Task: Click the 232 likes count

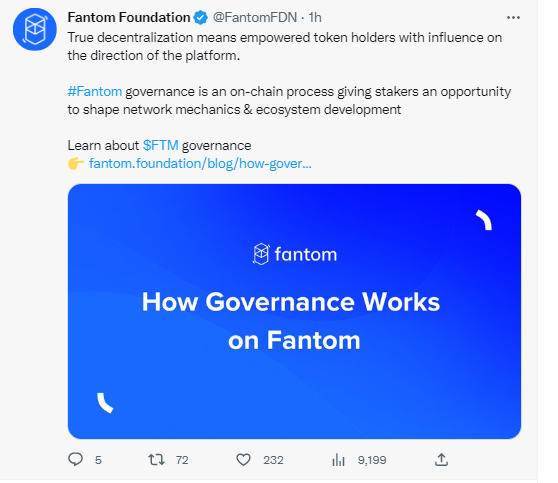Action: click(x=273, y=460)
